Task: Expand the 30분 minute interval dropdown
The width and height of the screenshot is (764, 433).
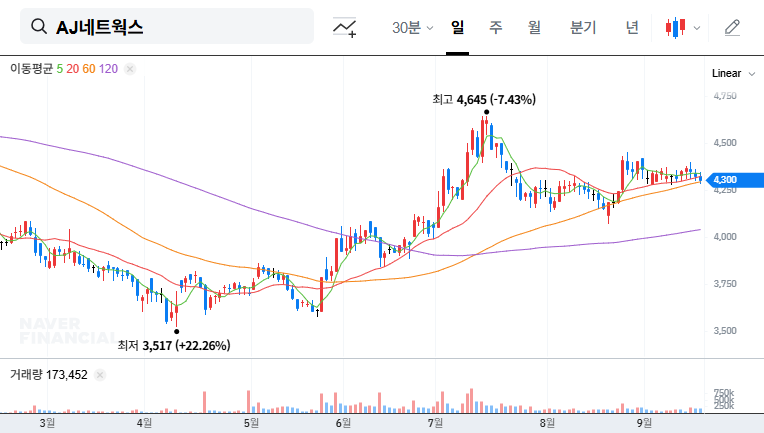Action: (412, 27)
